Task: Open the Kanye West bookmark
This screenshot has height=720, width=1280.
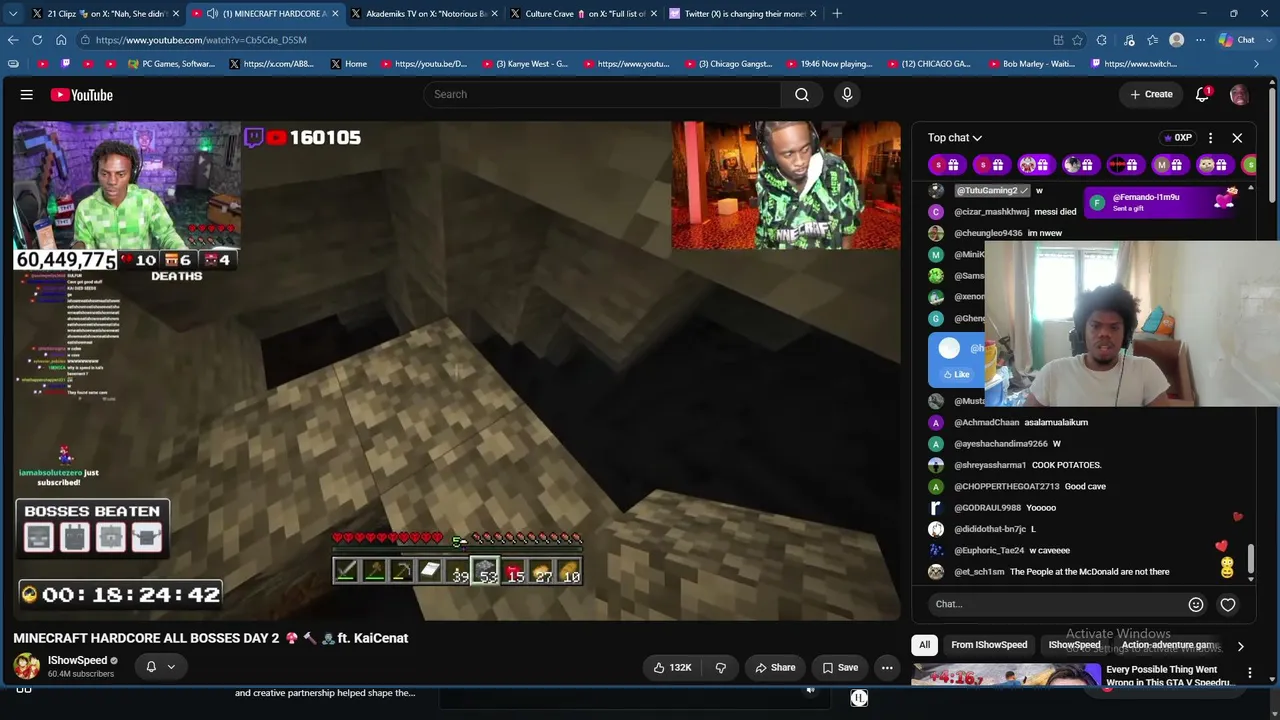Action: point(525,64)
